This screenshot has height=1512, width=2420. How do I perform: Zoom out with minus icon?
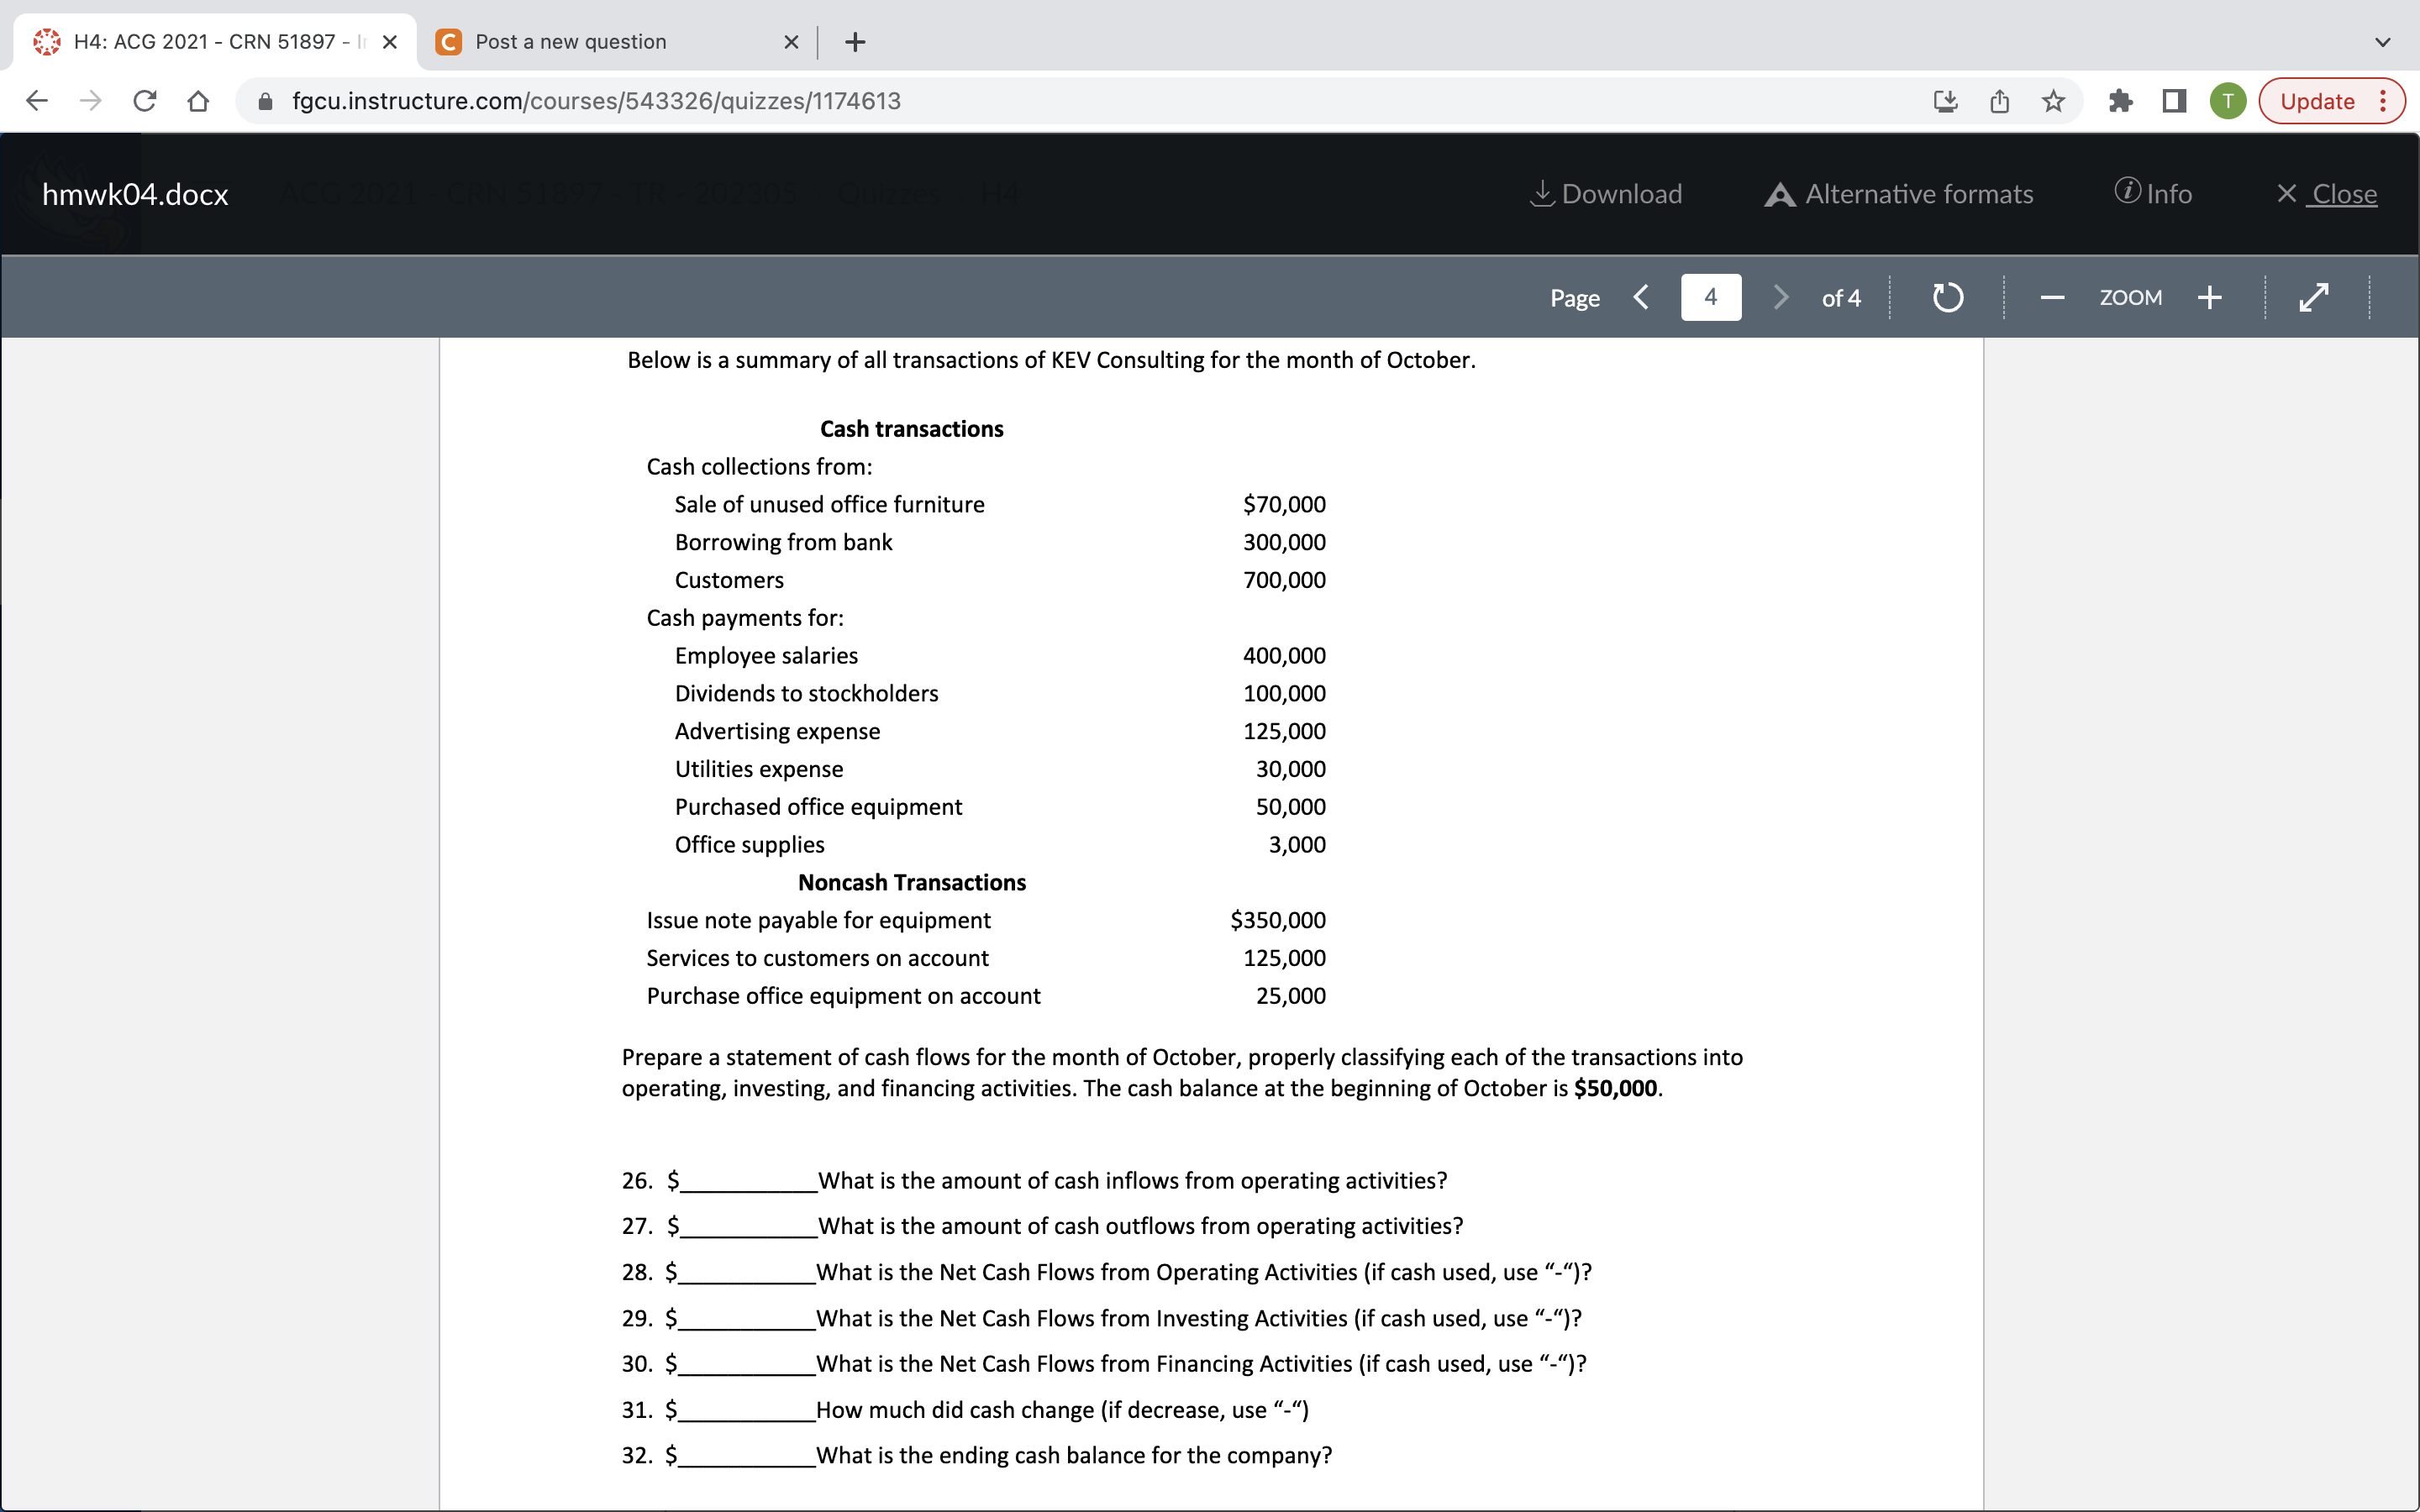click(x=2052, y=298)
